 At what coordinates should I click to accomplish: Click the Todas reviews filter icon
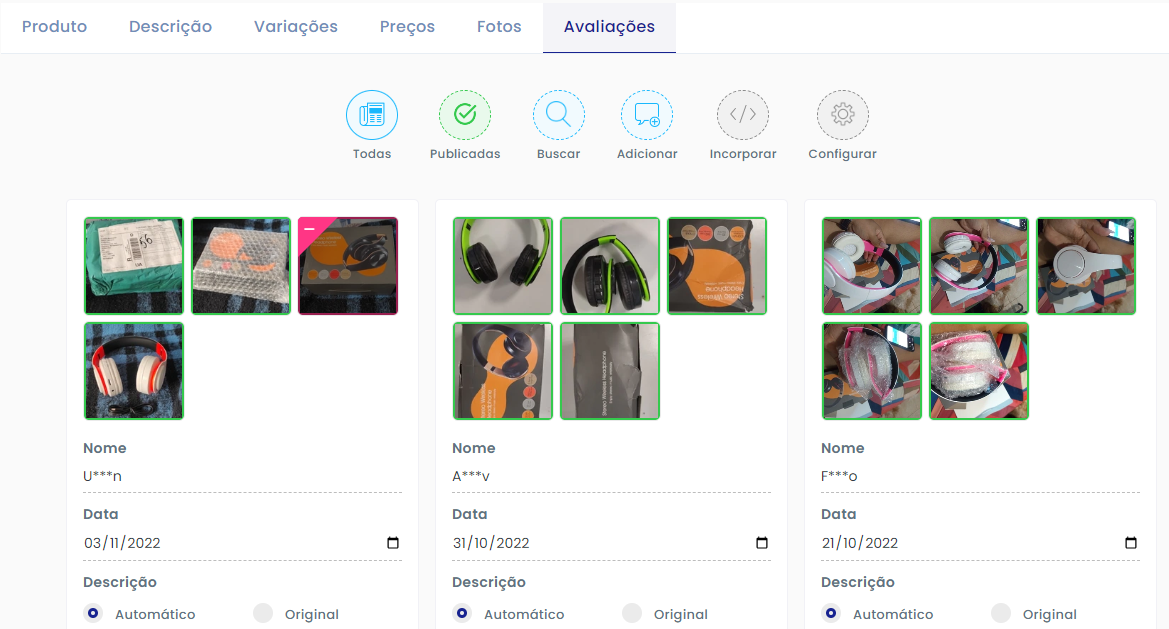371,114
